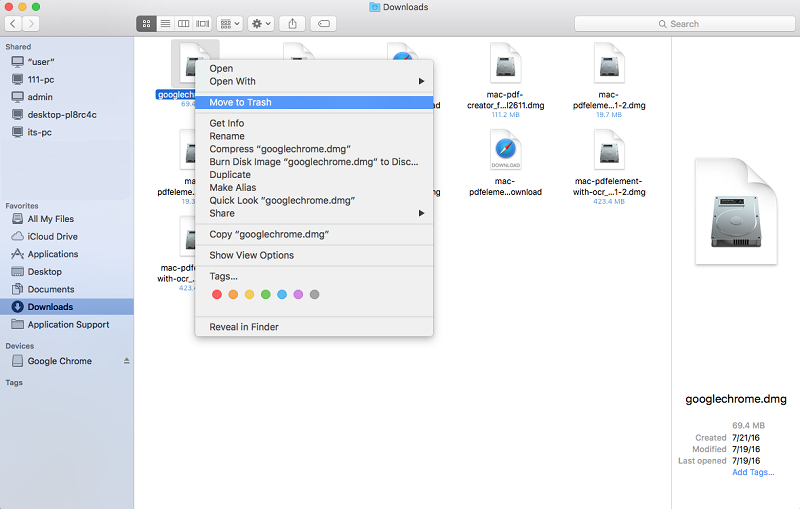Select its-pc in sidebar
Image resolution: width=800 pixels, height=509 pixels.
pos(66,132)
